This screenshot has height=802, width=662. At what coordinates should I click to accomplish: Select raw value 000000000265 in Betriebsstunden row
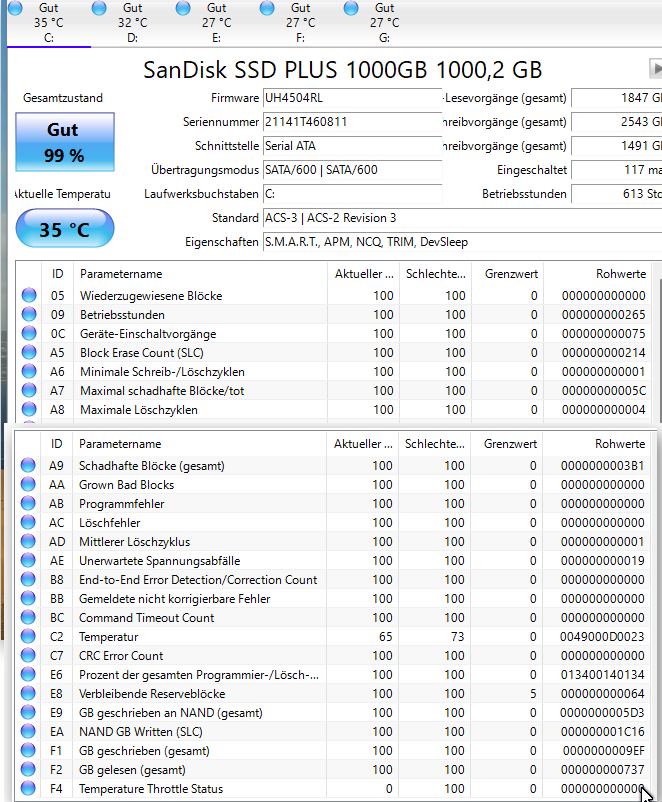(x=603, y=315)
